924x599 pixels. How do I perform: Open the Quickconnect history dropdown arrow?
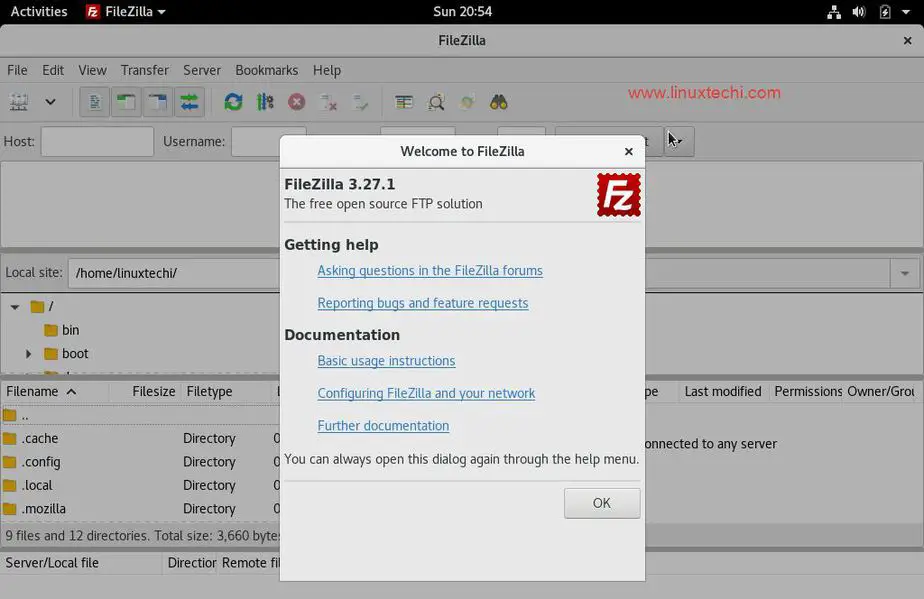679,141
